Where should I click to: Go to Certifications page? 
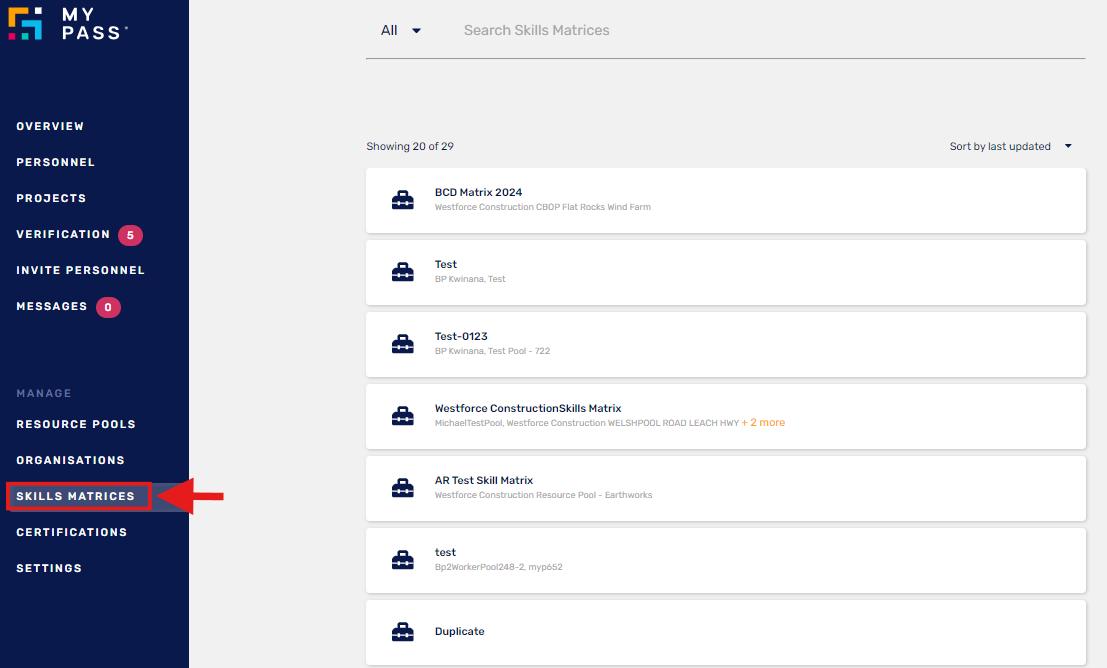[x=71, y=532]
